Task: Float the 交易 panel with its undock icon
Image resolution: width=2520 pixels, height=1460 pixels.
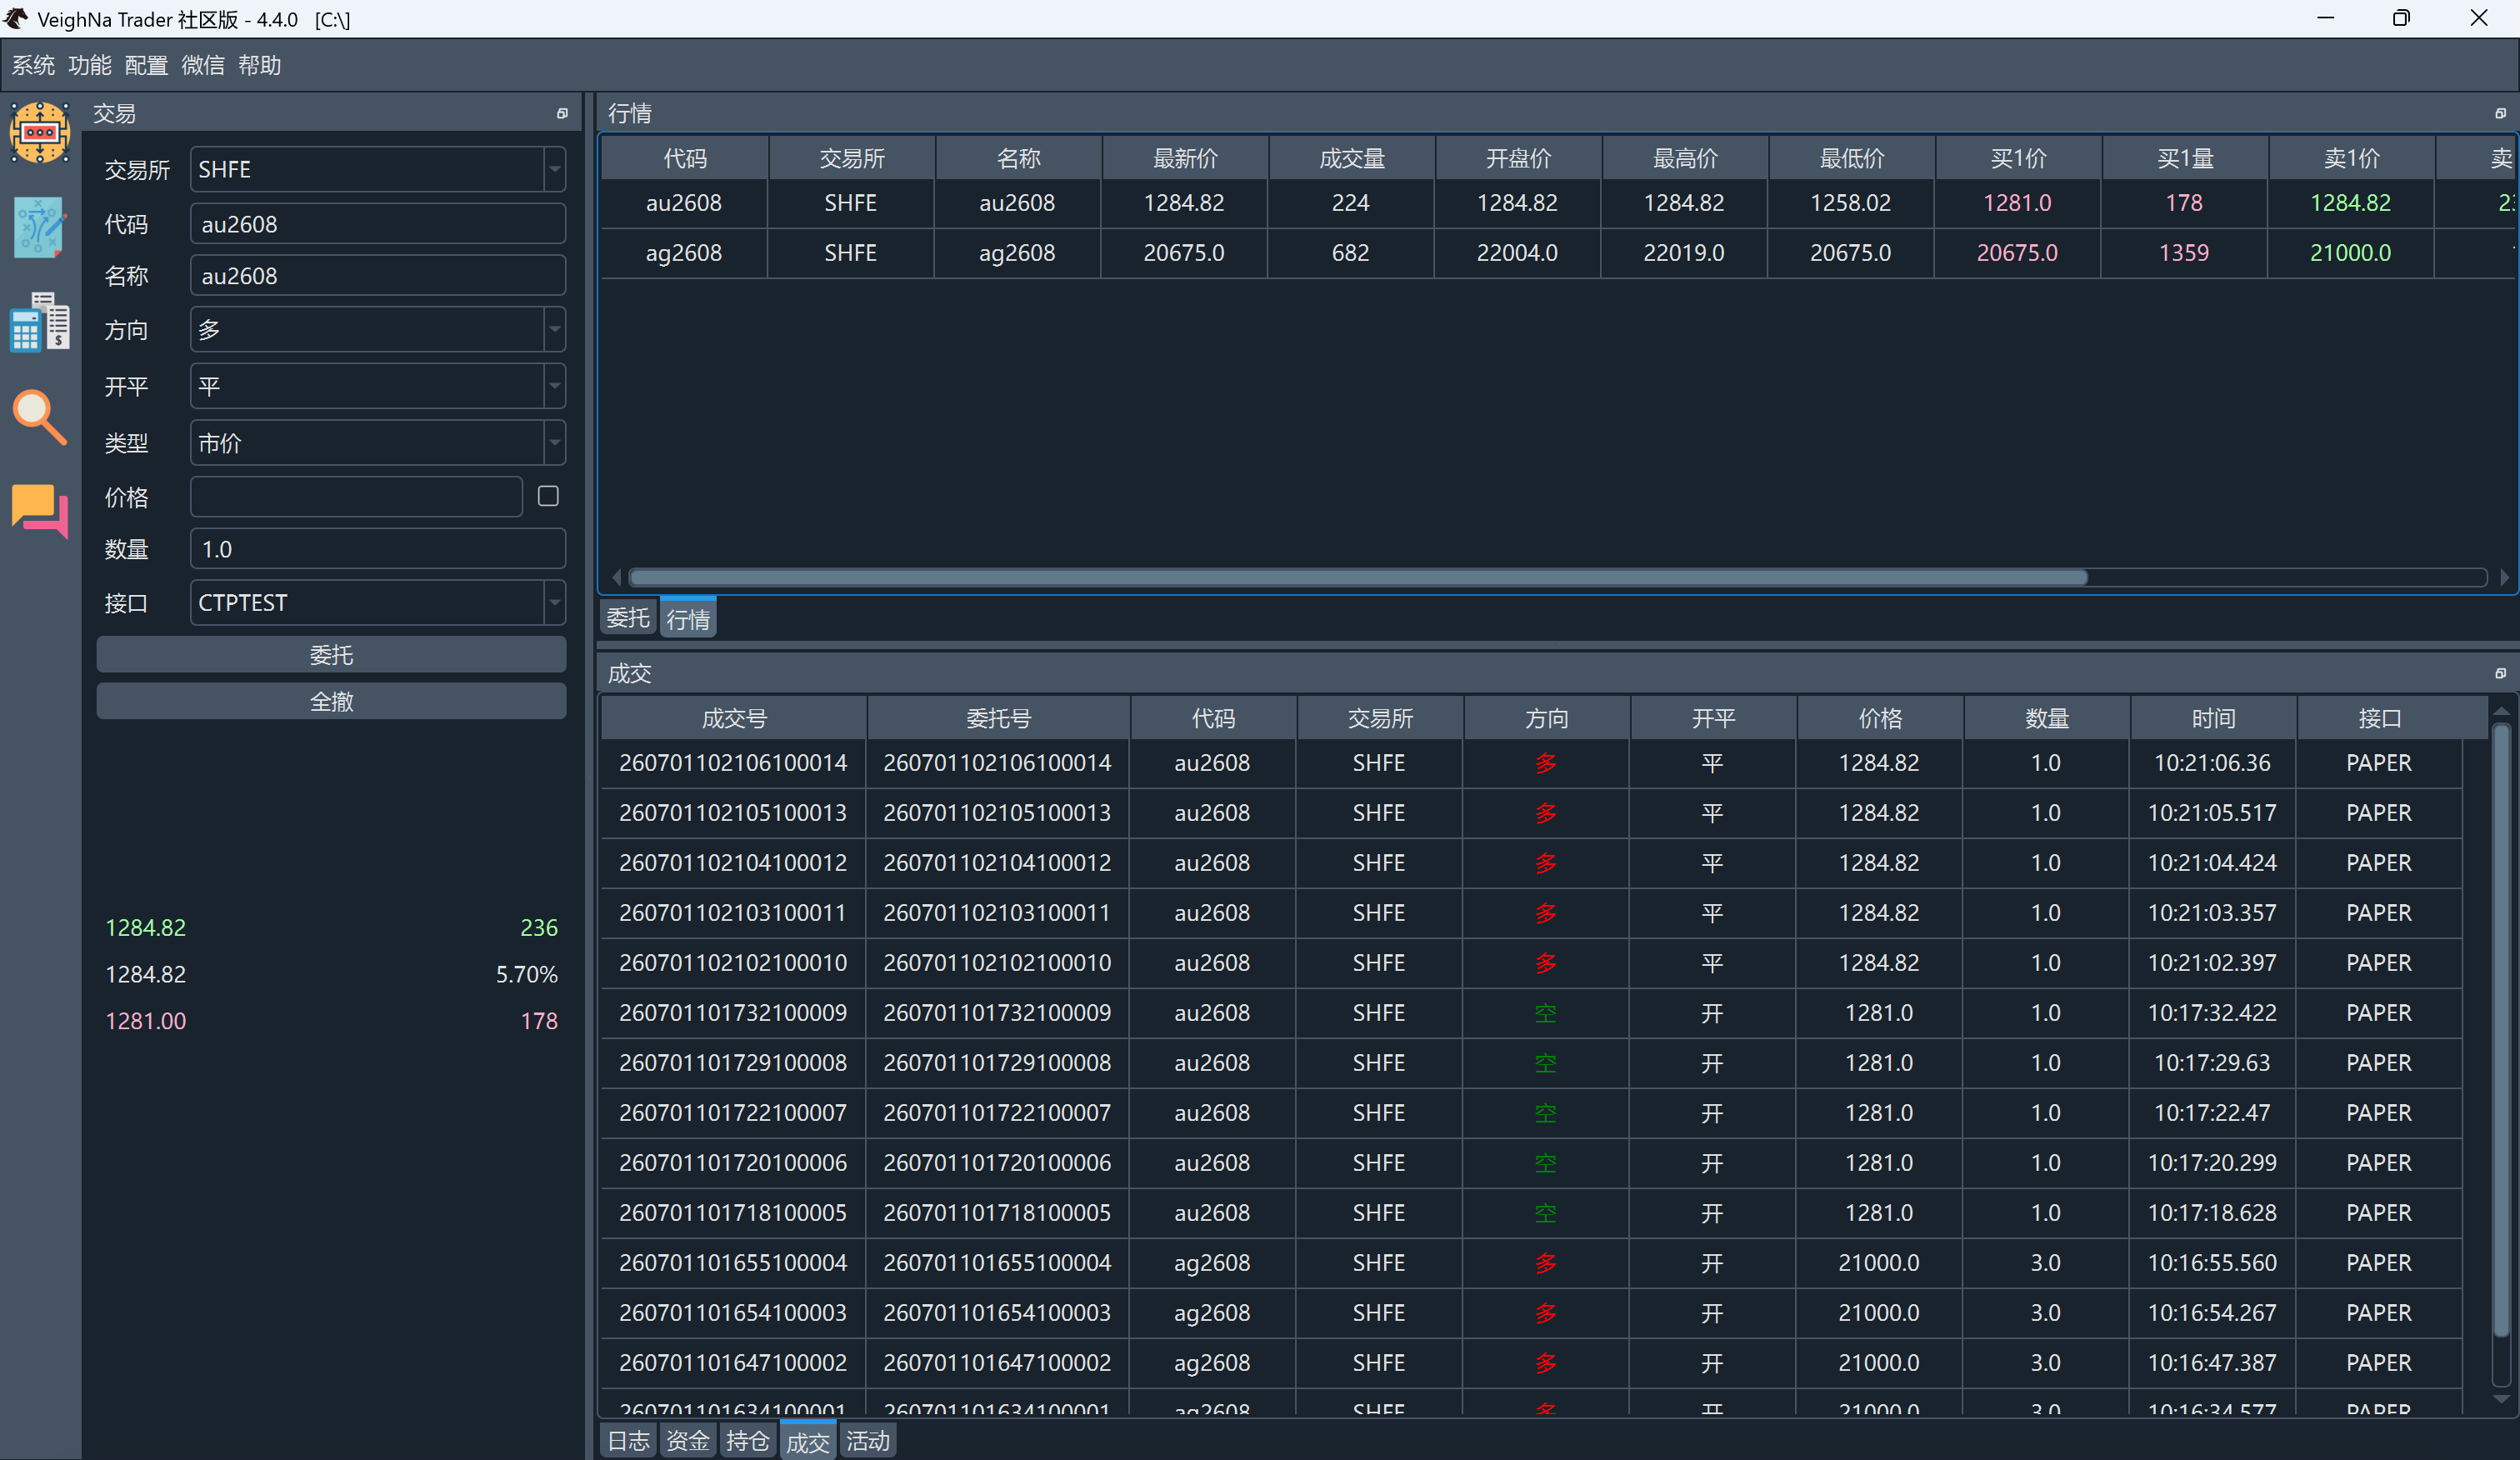Action: (x=562, y=114)
